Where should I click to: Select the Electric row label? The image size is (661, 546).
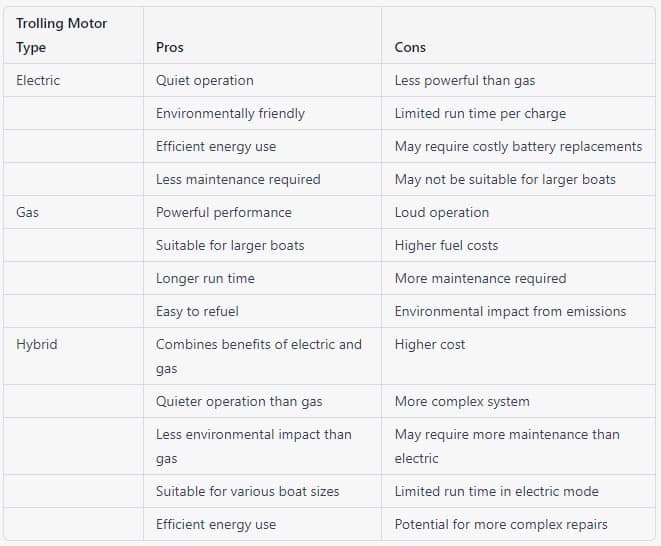[x=38, y=80]
